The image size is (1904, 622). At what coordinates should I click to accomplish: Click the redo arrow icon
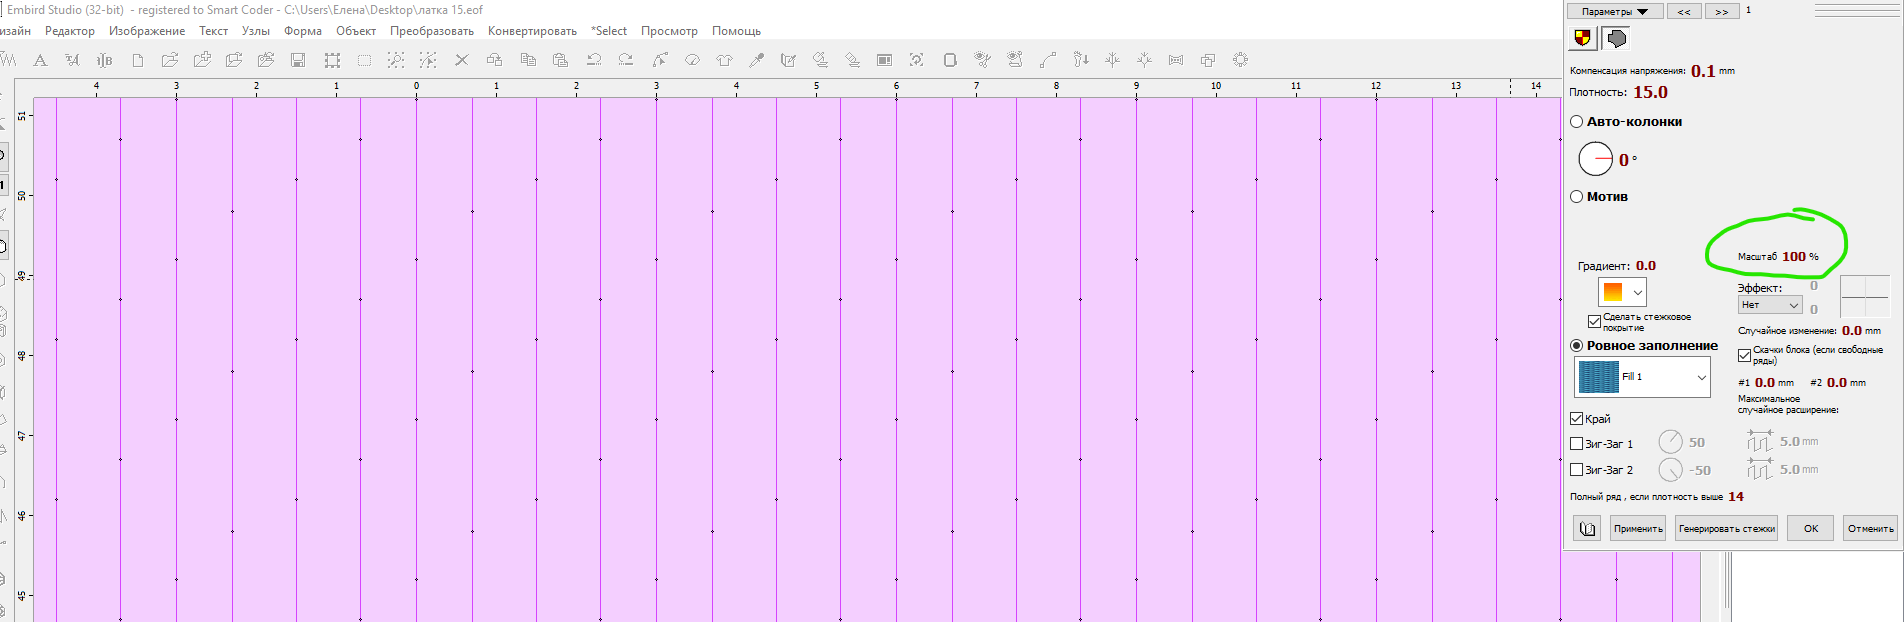tap(626, 60)
